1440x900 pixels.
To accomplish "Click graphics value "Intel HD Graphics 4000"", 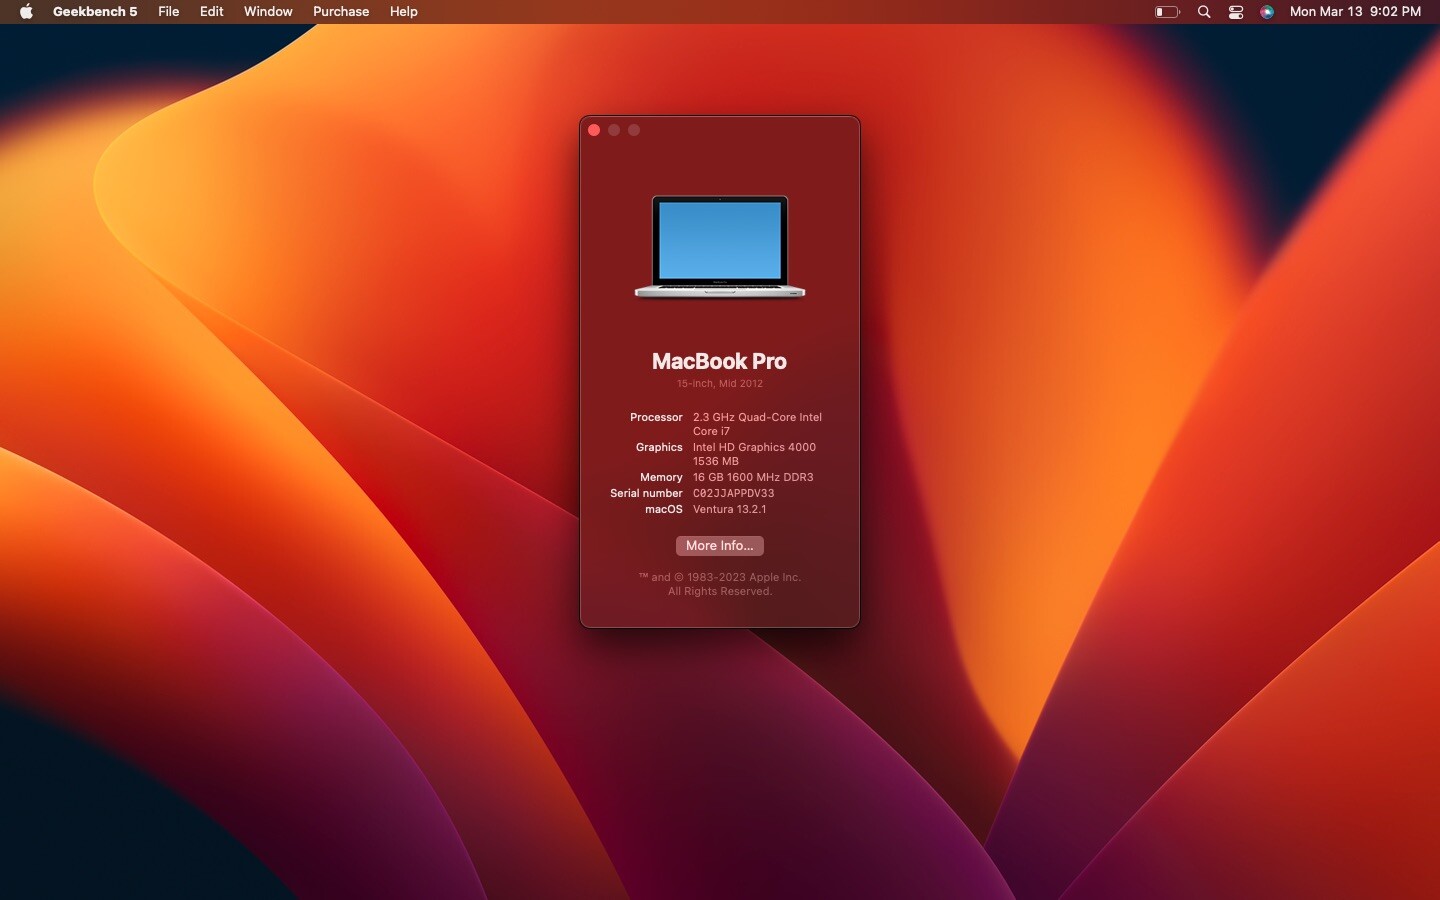I will tap(754, 448).
